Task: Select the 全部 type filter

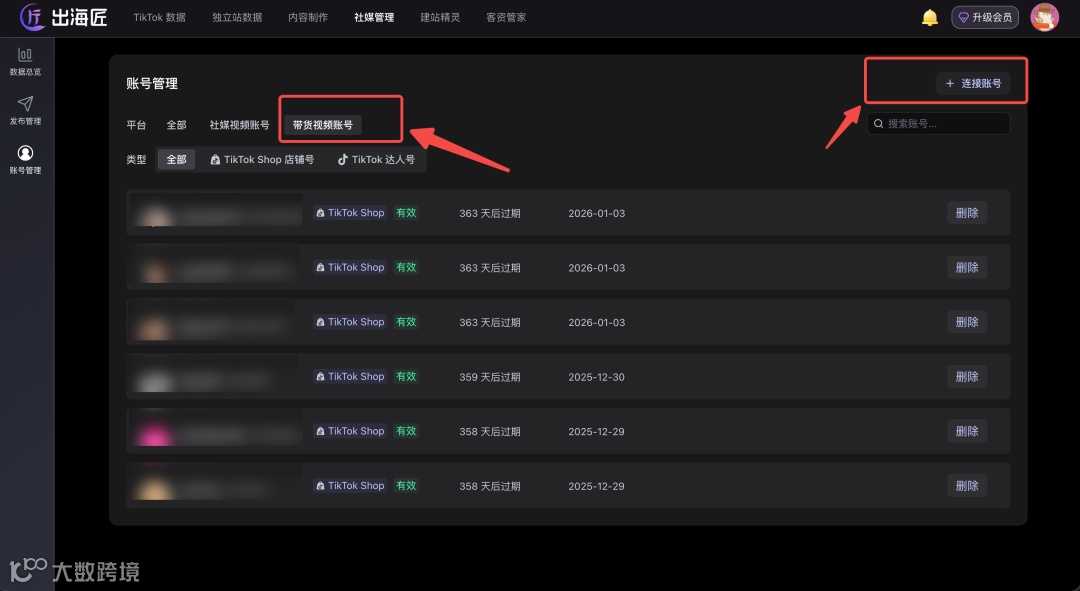Action: click(x=176, y=159)
